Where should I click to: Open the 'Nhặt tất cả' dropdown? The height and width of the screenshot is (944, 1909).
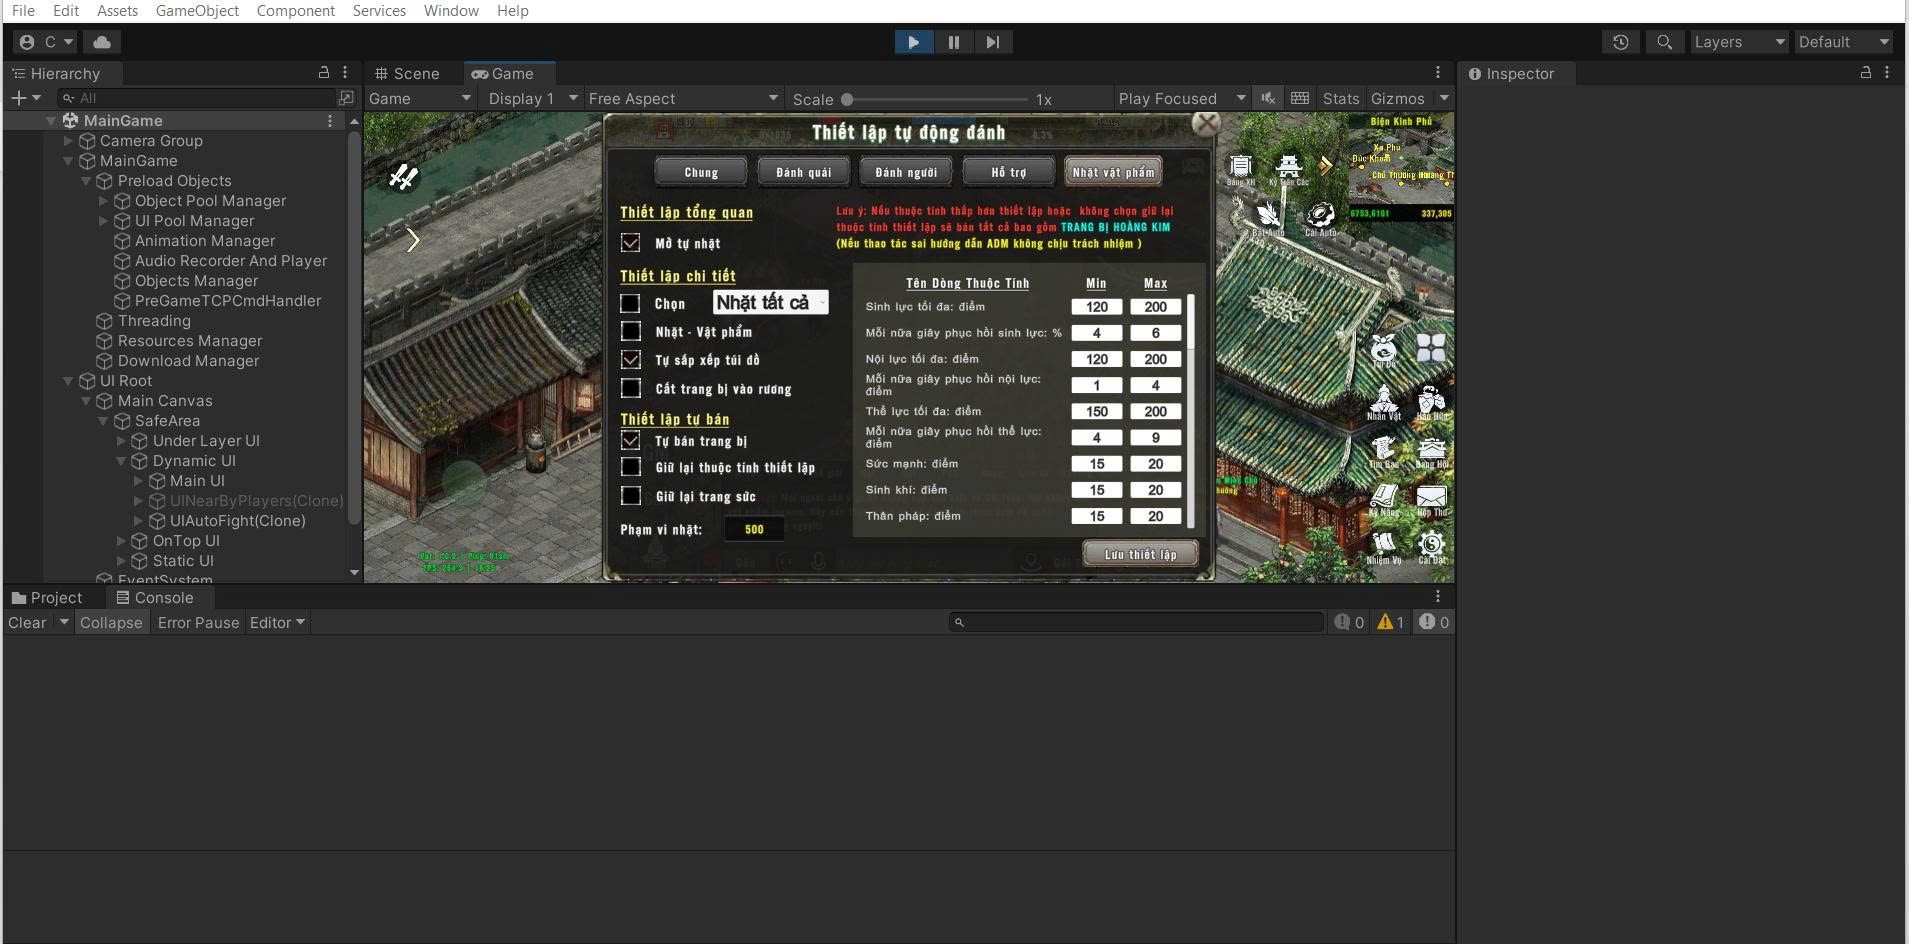770,303
